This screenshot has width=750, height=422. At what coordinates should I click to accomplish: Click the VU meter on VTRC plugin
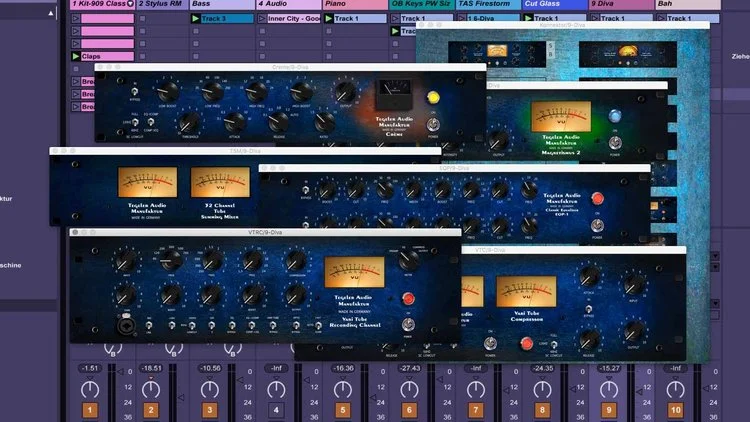pyautogui.click(x=354, y=272)
